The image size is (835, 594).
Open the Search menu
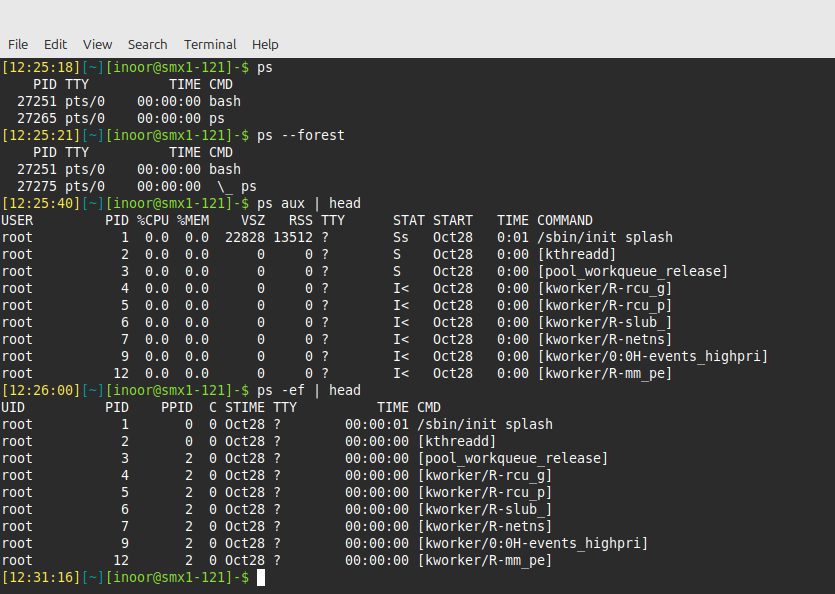pos(147,44)
